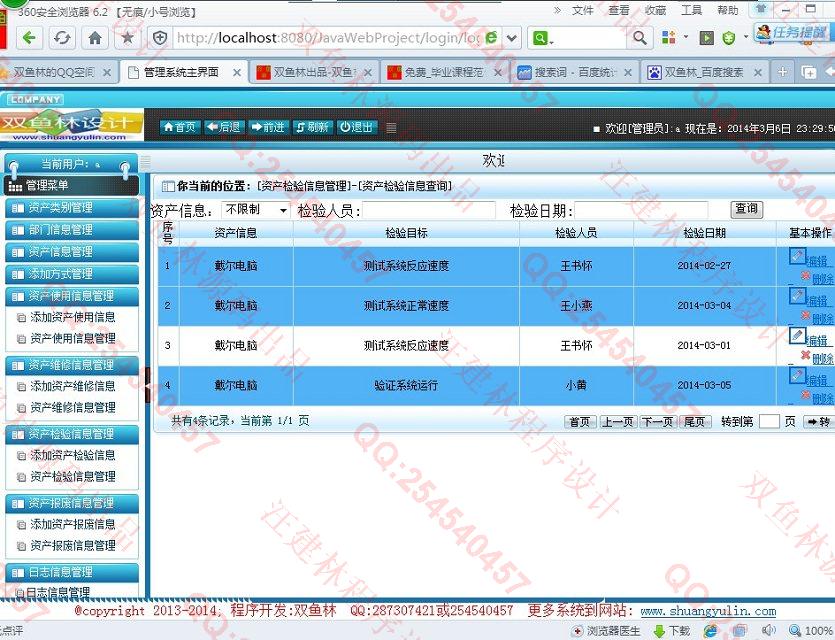Image resolution: width=835 pixels, height=640 pixels.
Task: Open the www.shuangyulin.com footer link
Action: pyautogui.click(x=707, y=611)
